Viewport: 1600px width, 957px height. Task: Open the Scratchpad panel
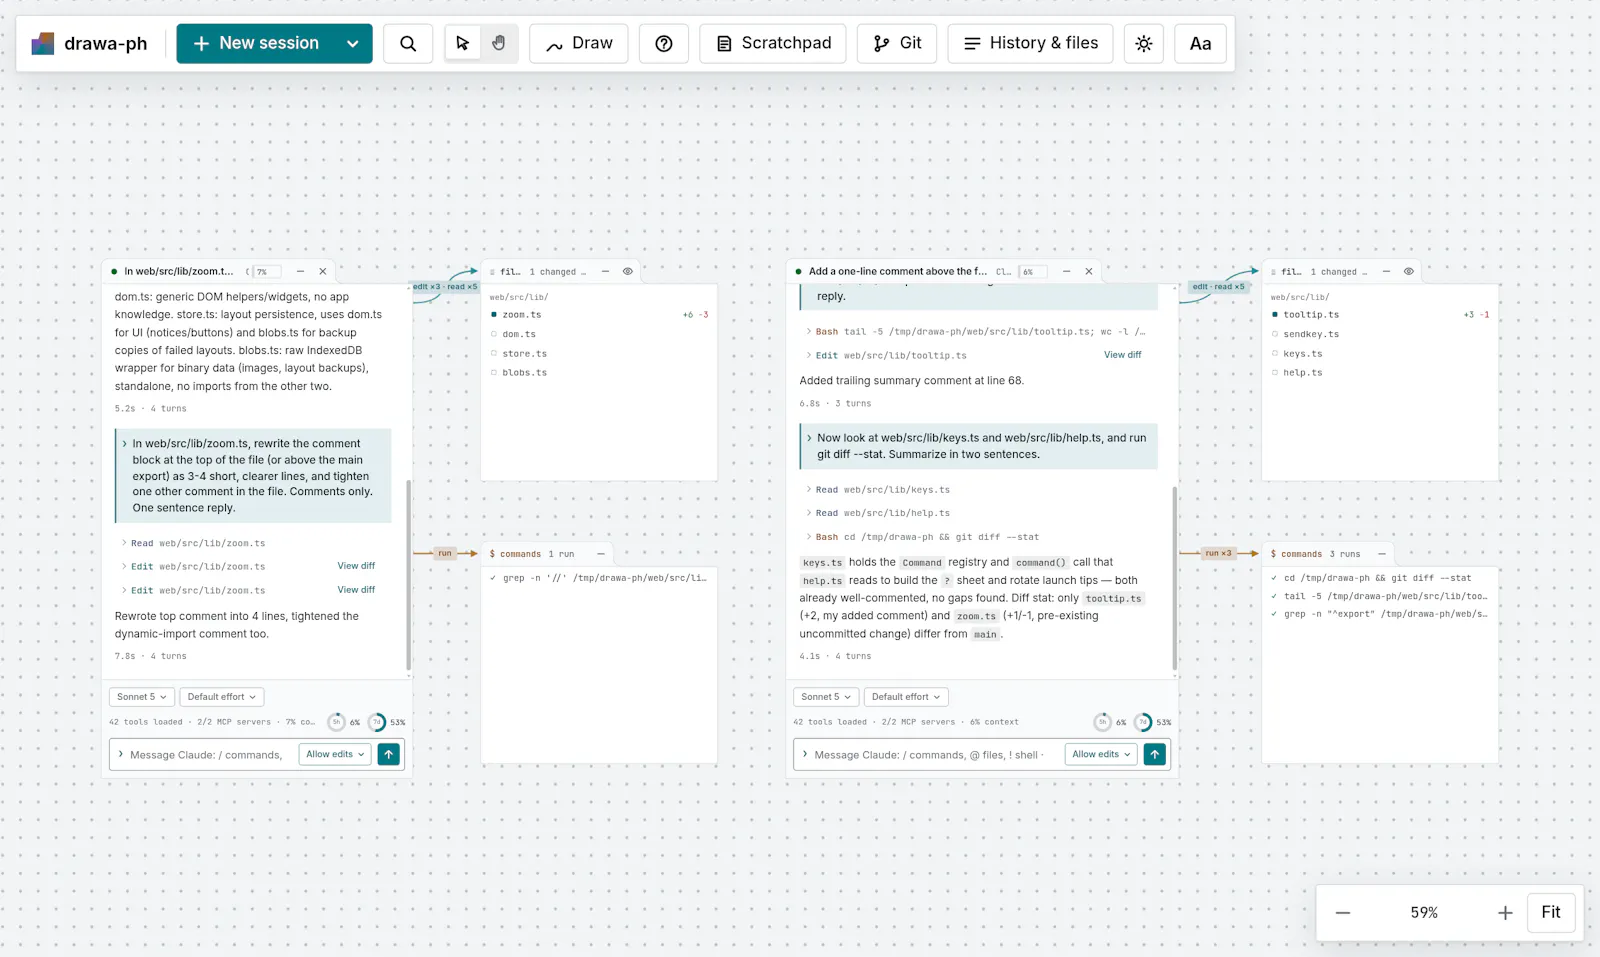coord(773,43)
